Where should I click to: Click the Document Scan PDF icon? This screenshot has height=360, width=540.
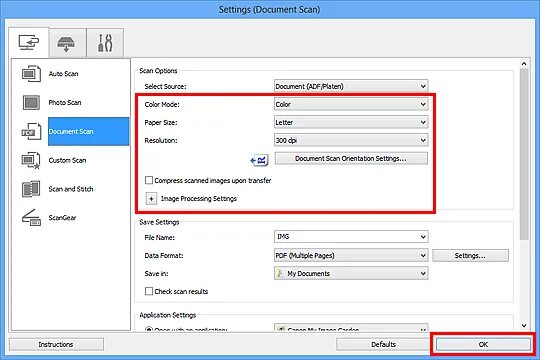31,132
